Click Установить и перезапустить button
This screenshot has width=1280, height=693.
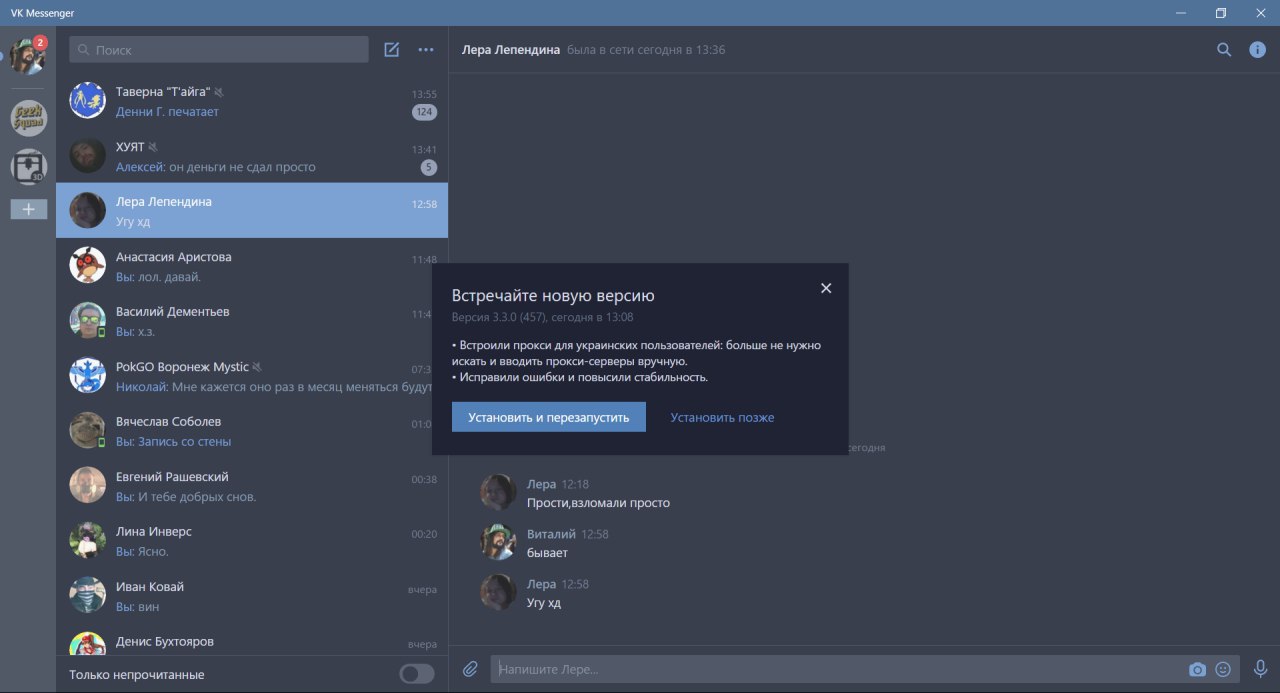[549, 417]
